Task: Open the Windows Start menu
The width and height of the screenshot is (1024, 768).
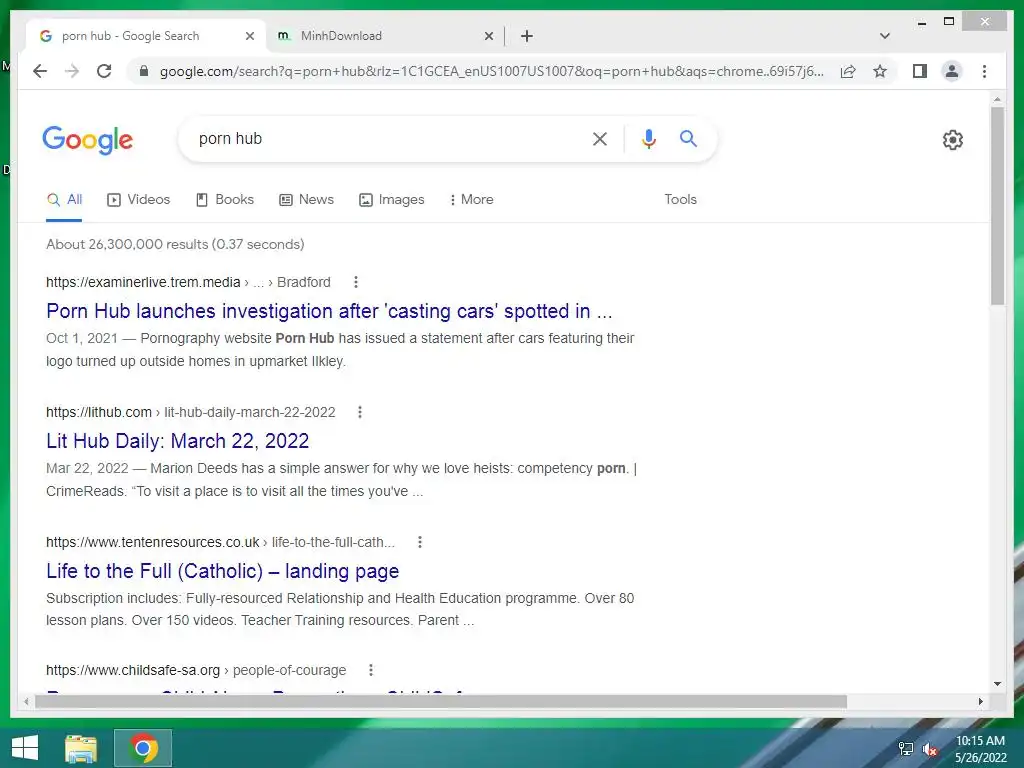Action: pyautogui.click(x=25, y=748)
